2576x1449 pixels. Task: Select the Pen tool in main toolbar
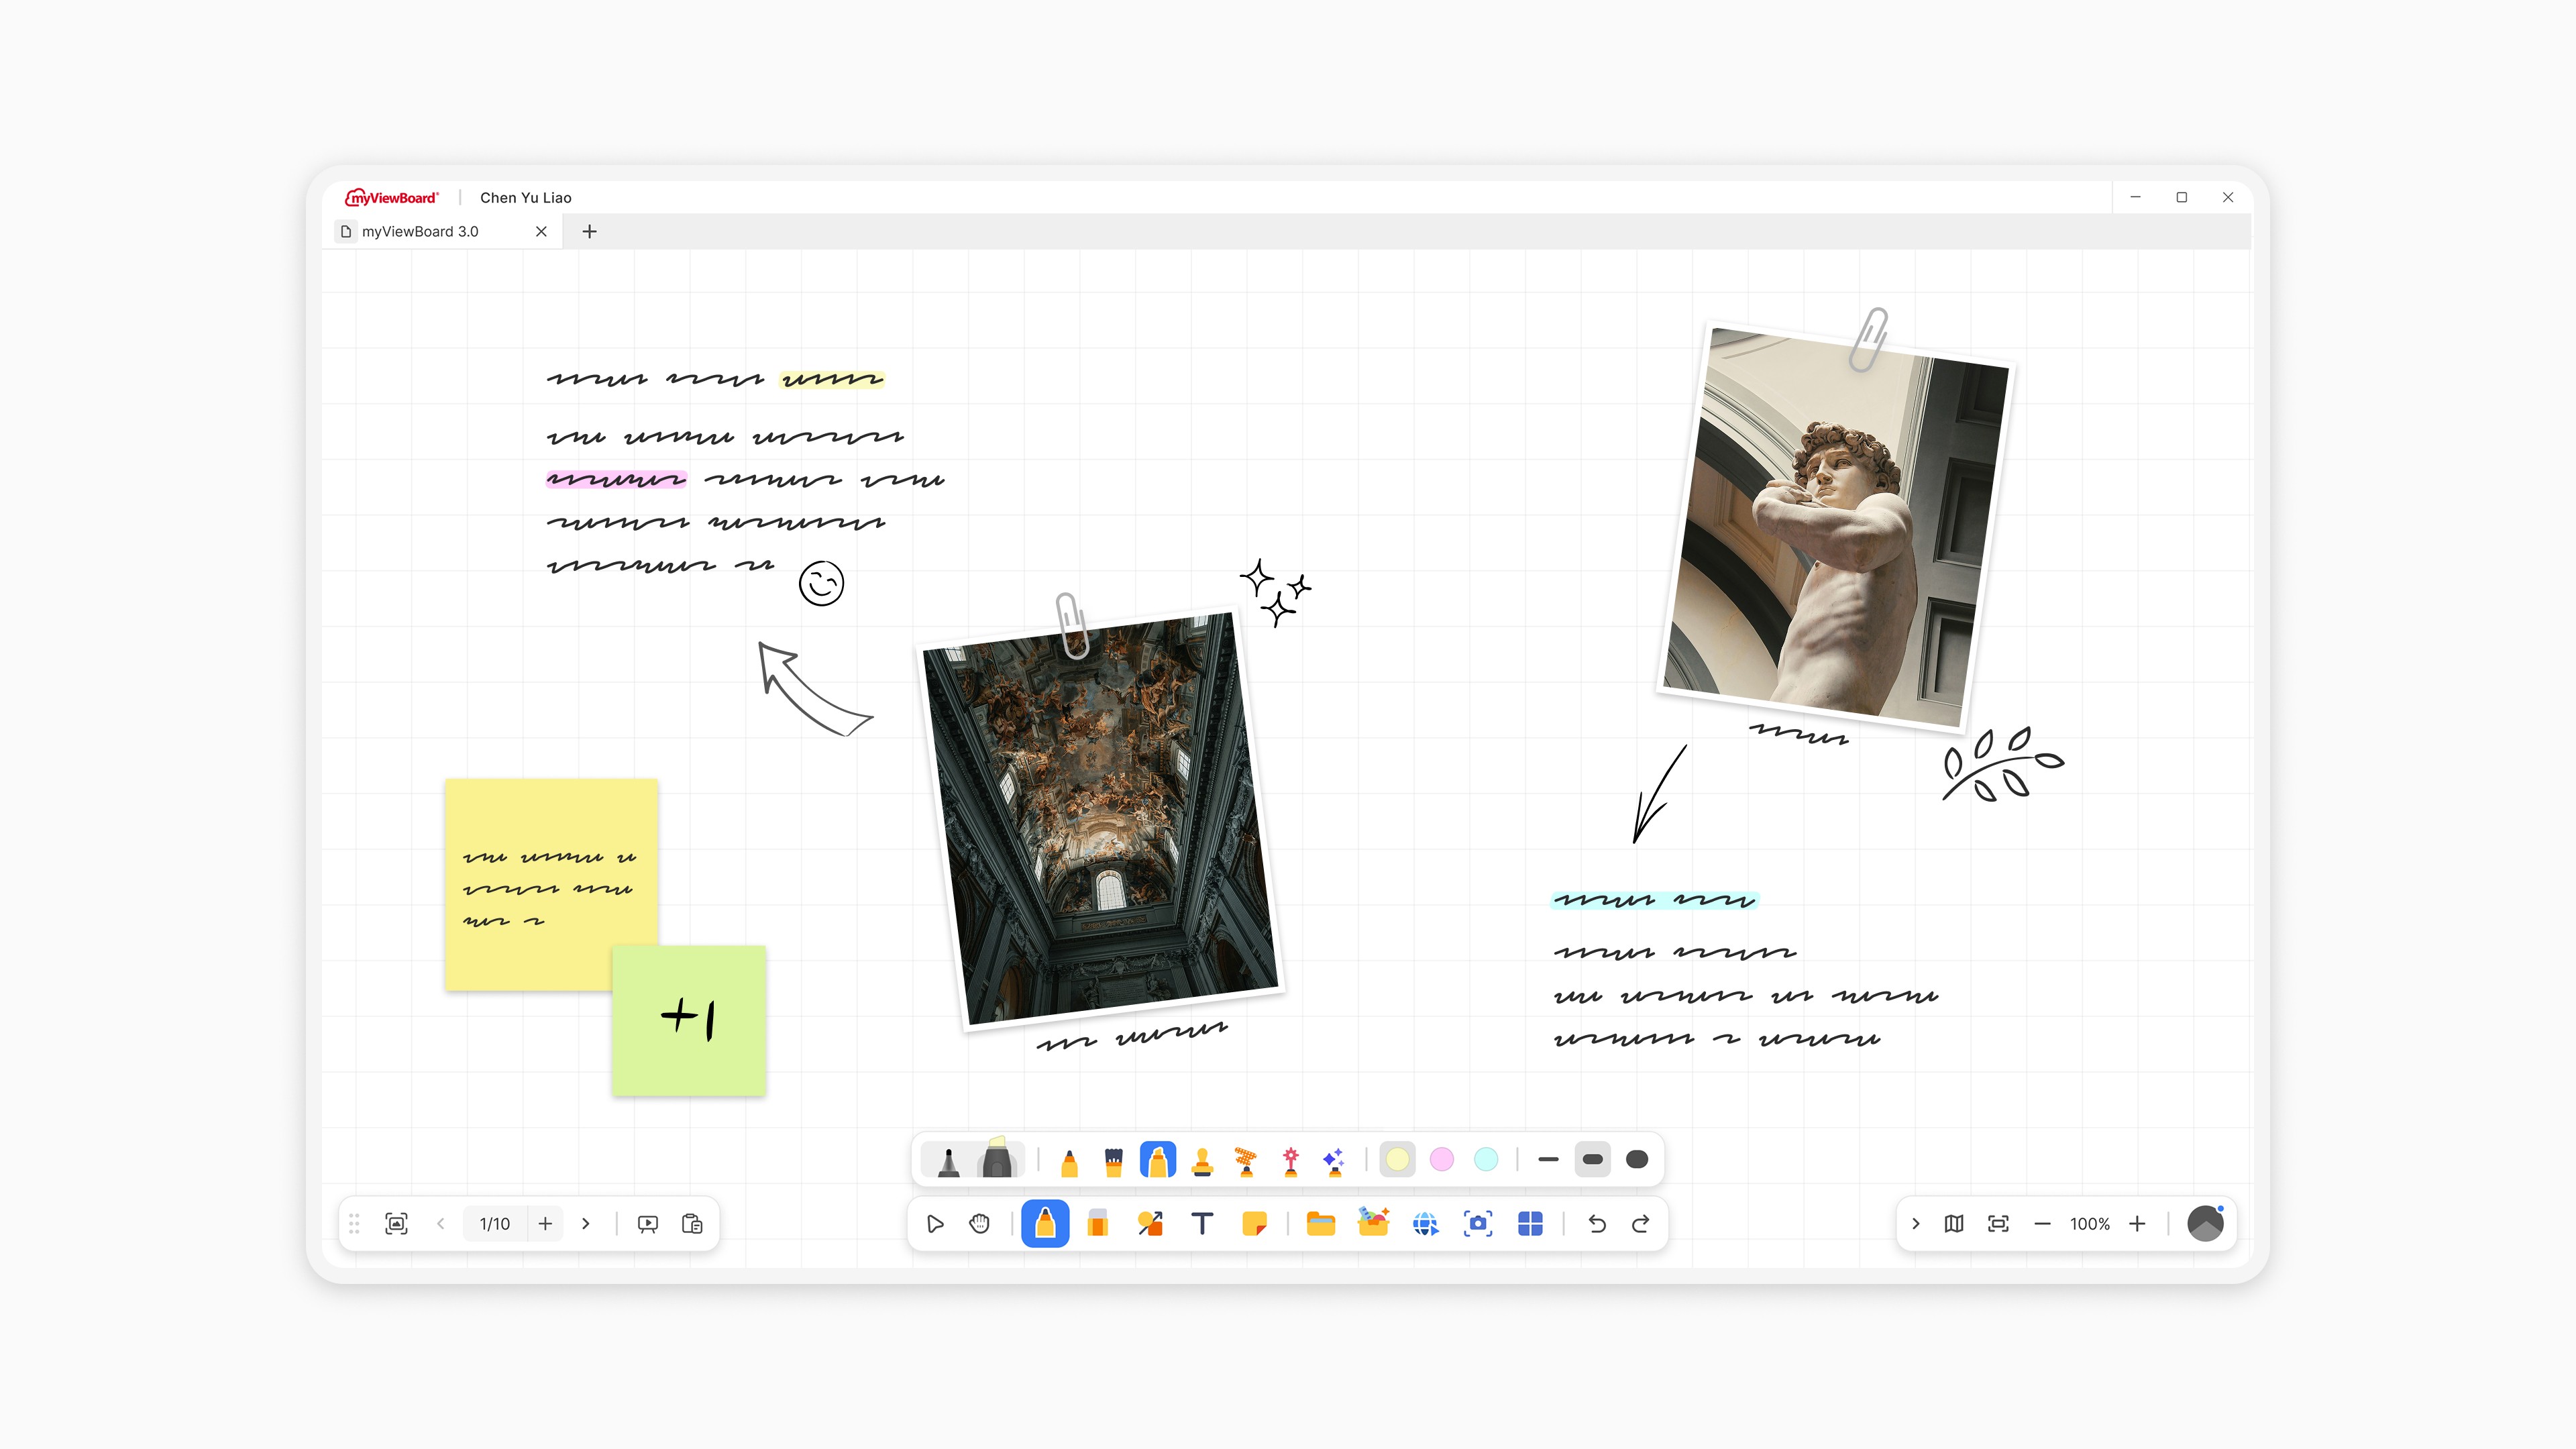1045,1223
